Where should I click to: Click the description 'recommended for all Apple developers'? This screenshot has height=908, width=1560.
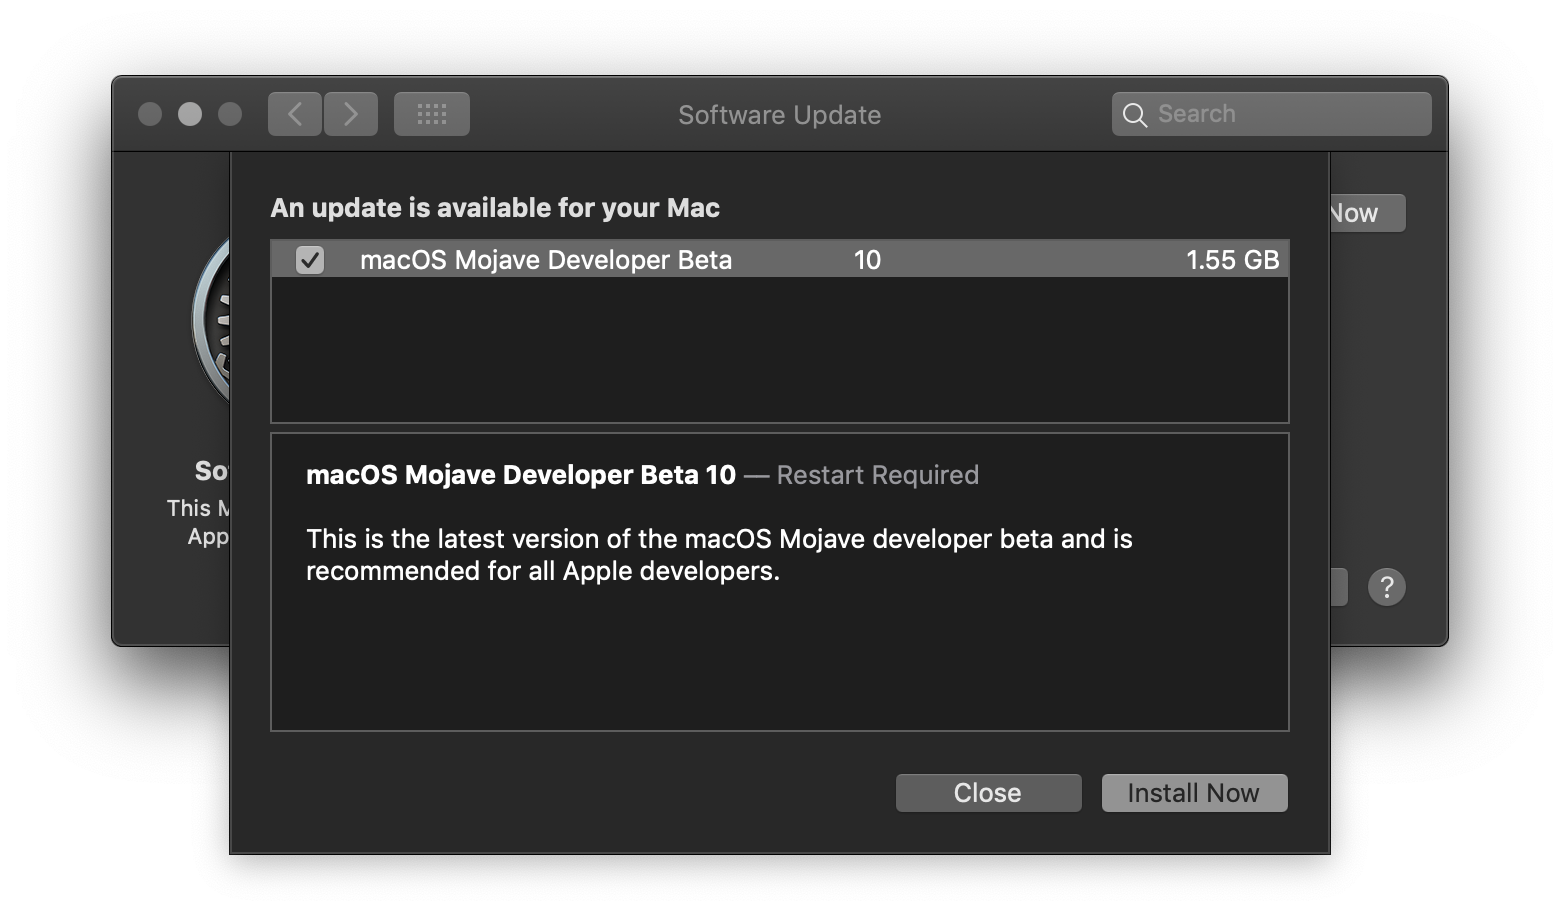(x=541, y=571)
